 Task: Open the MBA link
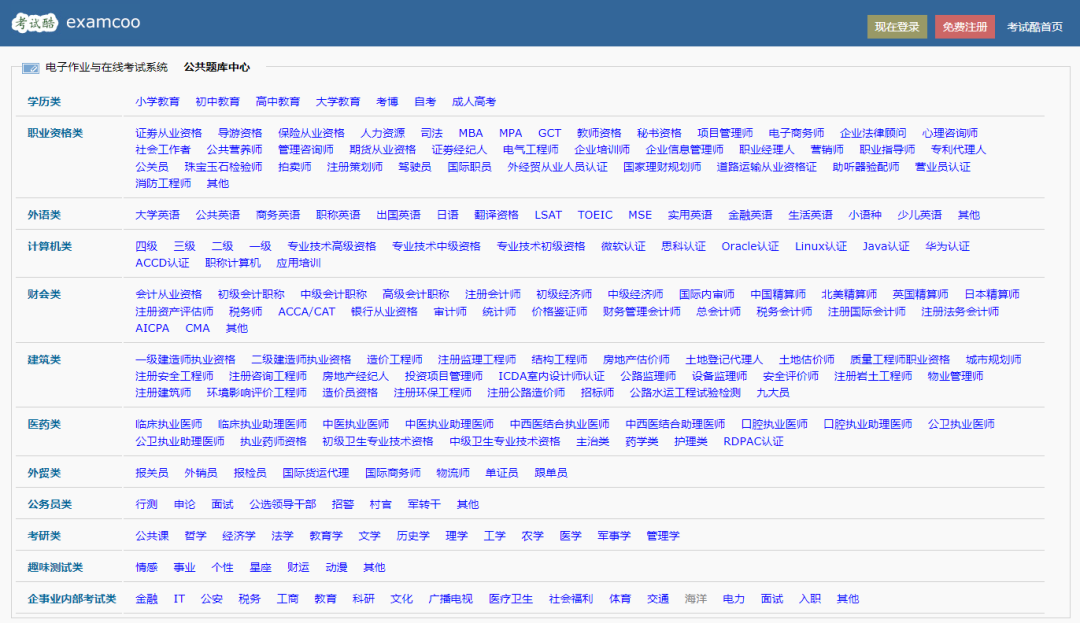click(470, 133)
